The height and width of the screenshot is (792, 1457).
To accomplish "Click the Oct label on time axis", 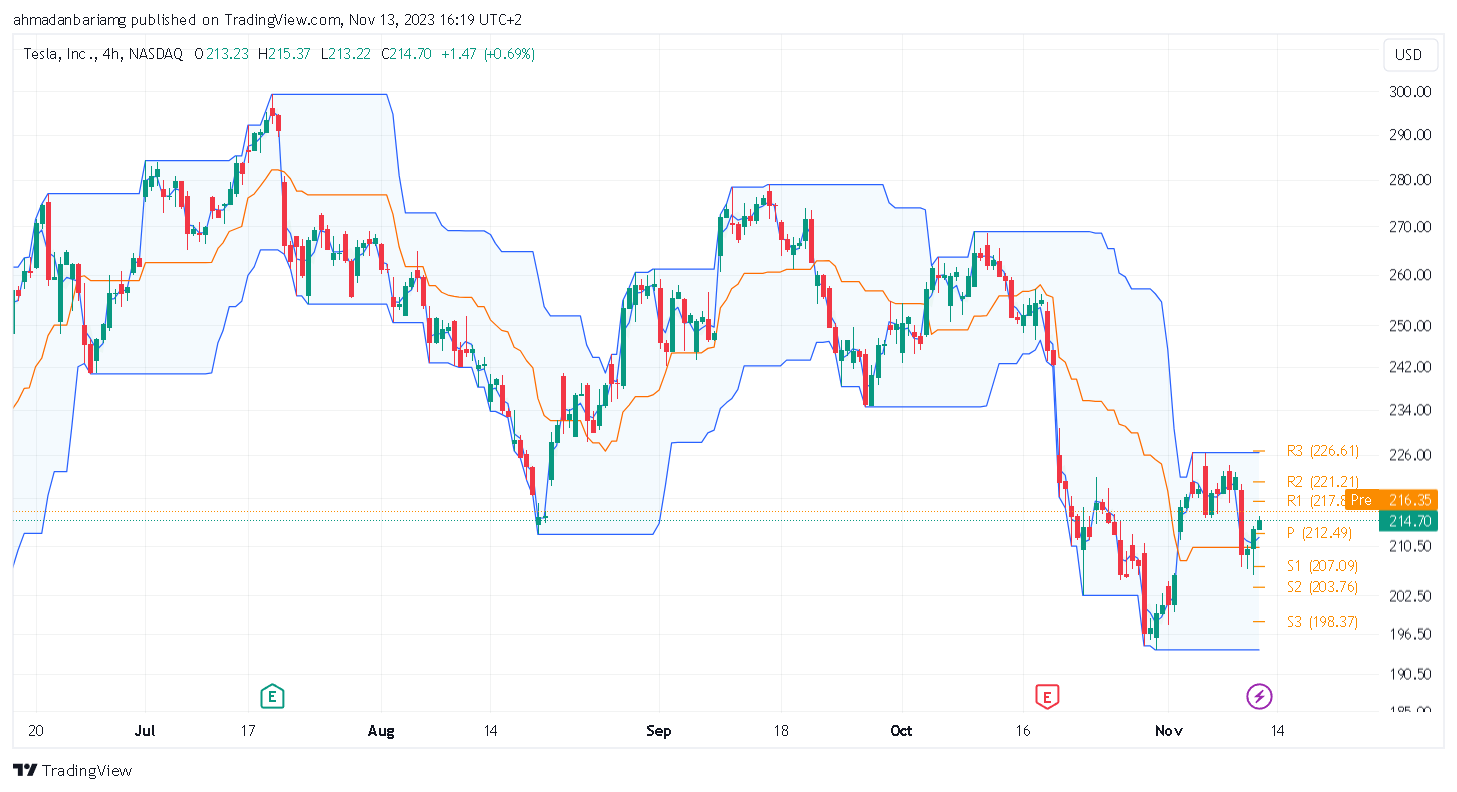I will point(901,731).
